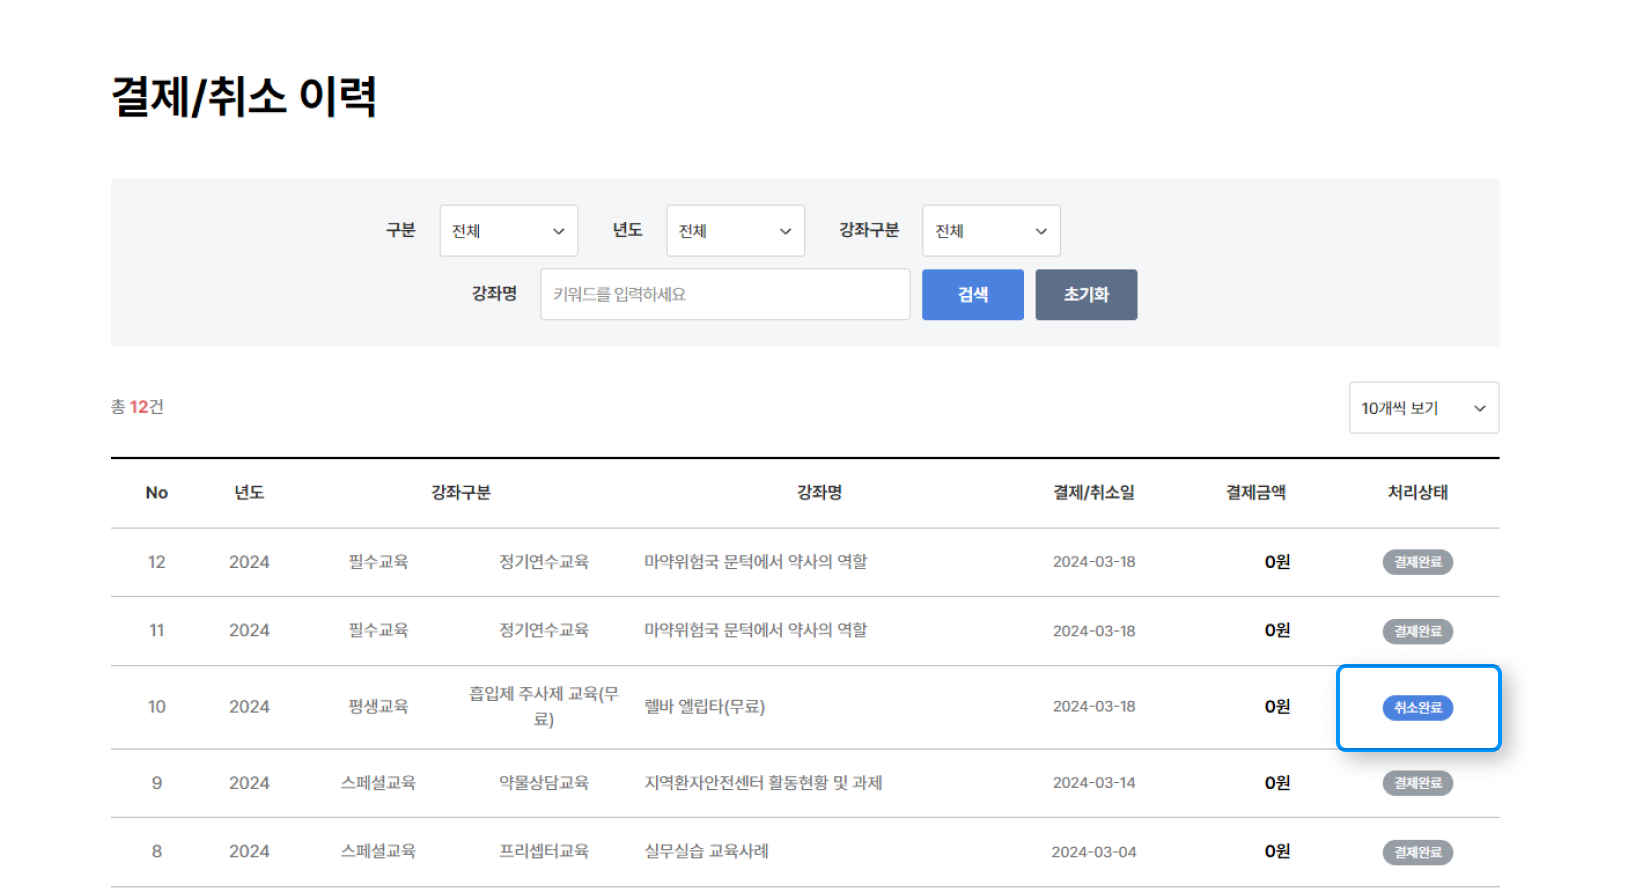Image resolution: width=1628 pixels, height=894 pixels.
Task: Click 프리셉터교육 category cell
Action: [544, 851]
